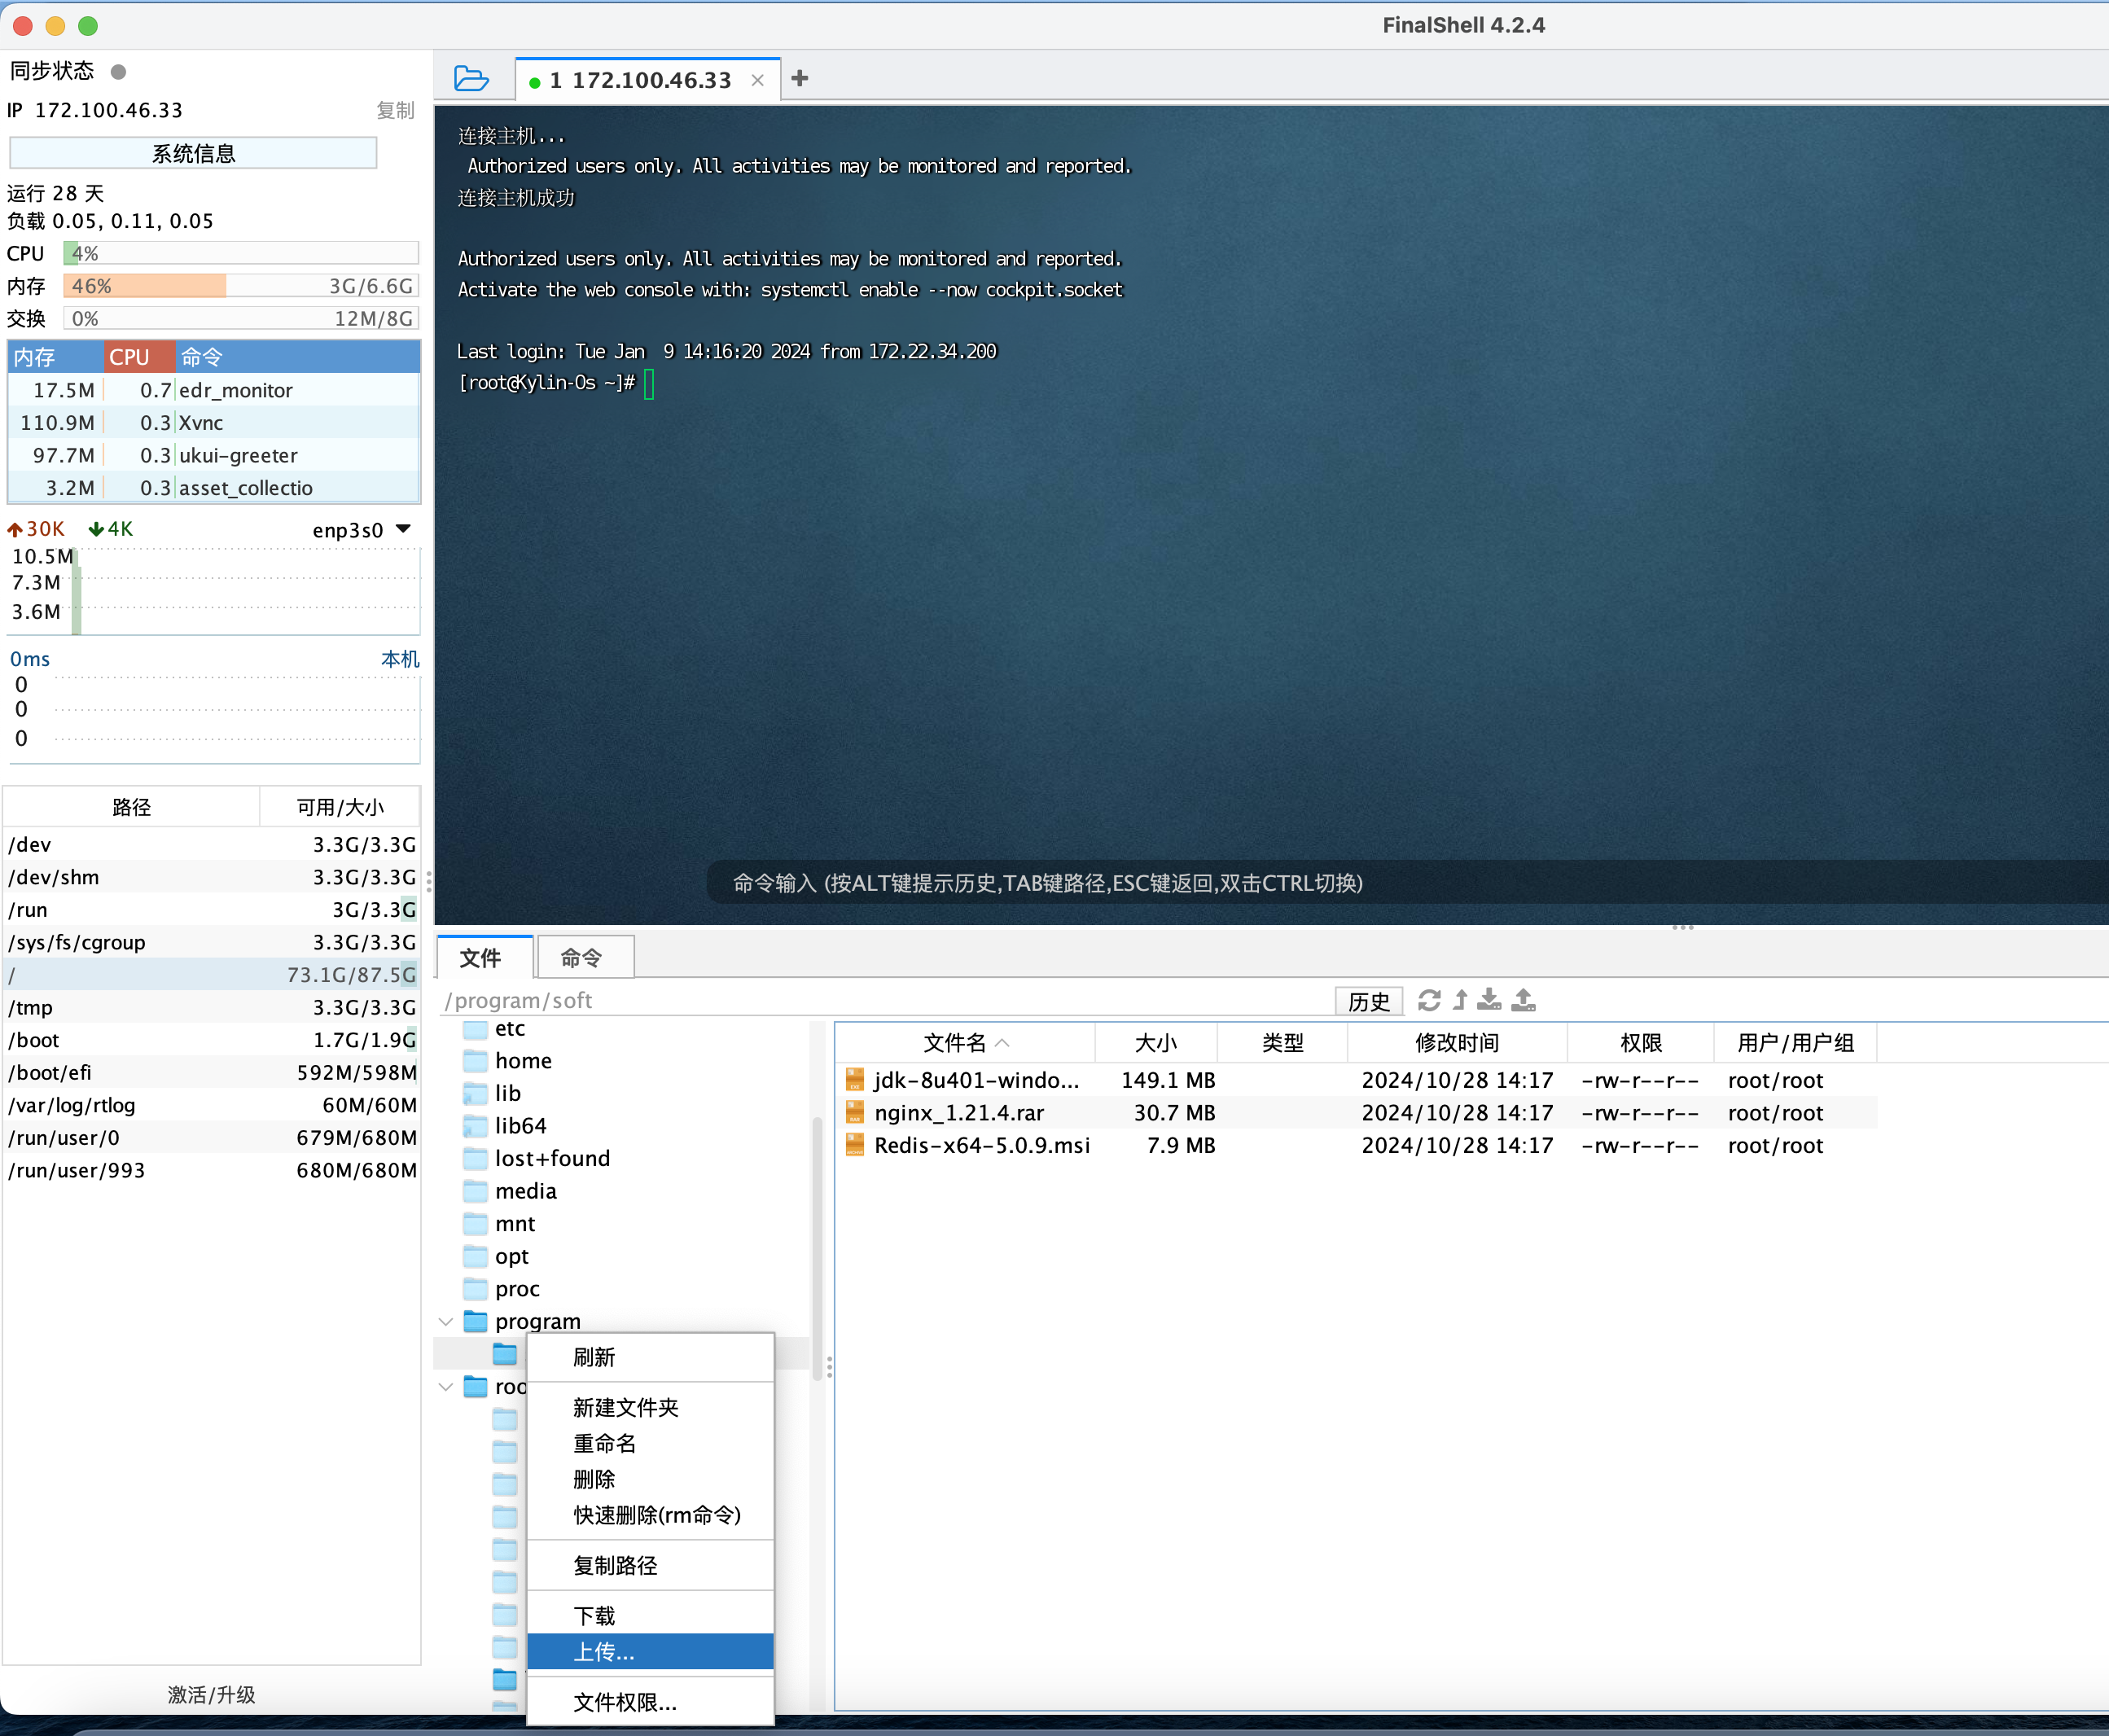Collapse the program folder in the tree
2109x1736 pixels.
coord(446,1322)
